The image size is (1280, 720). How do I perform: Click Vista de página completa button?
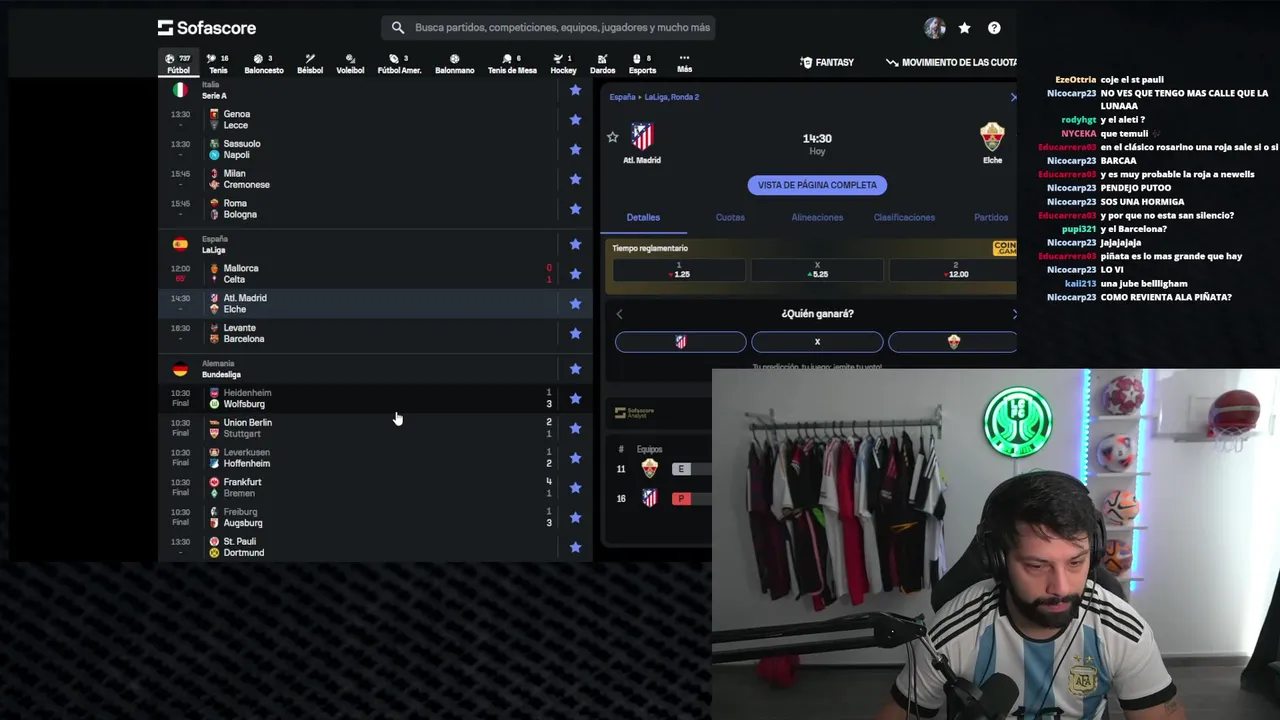tap(817, 185)
